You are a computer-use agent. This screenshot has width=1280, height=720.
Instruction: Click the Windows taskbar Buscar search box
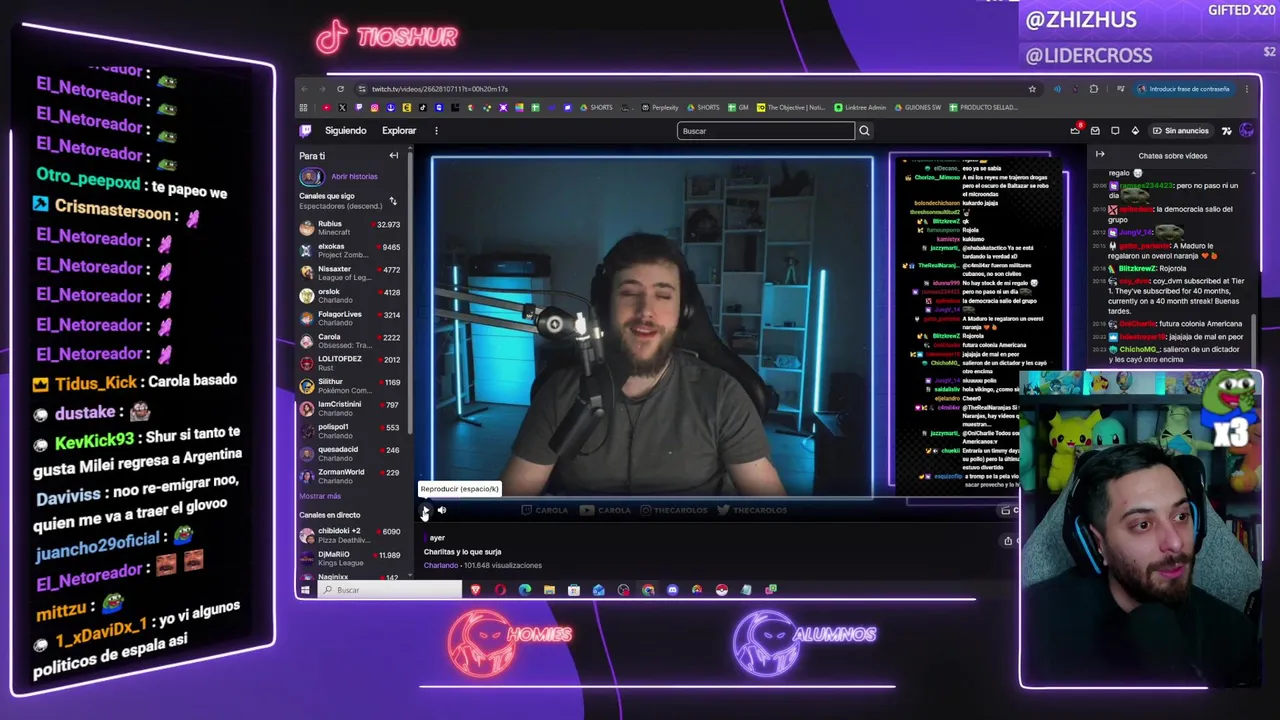coord(391,590)
